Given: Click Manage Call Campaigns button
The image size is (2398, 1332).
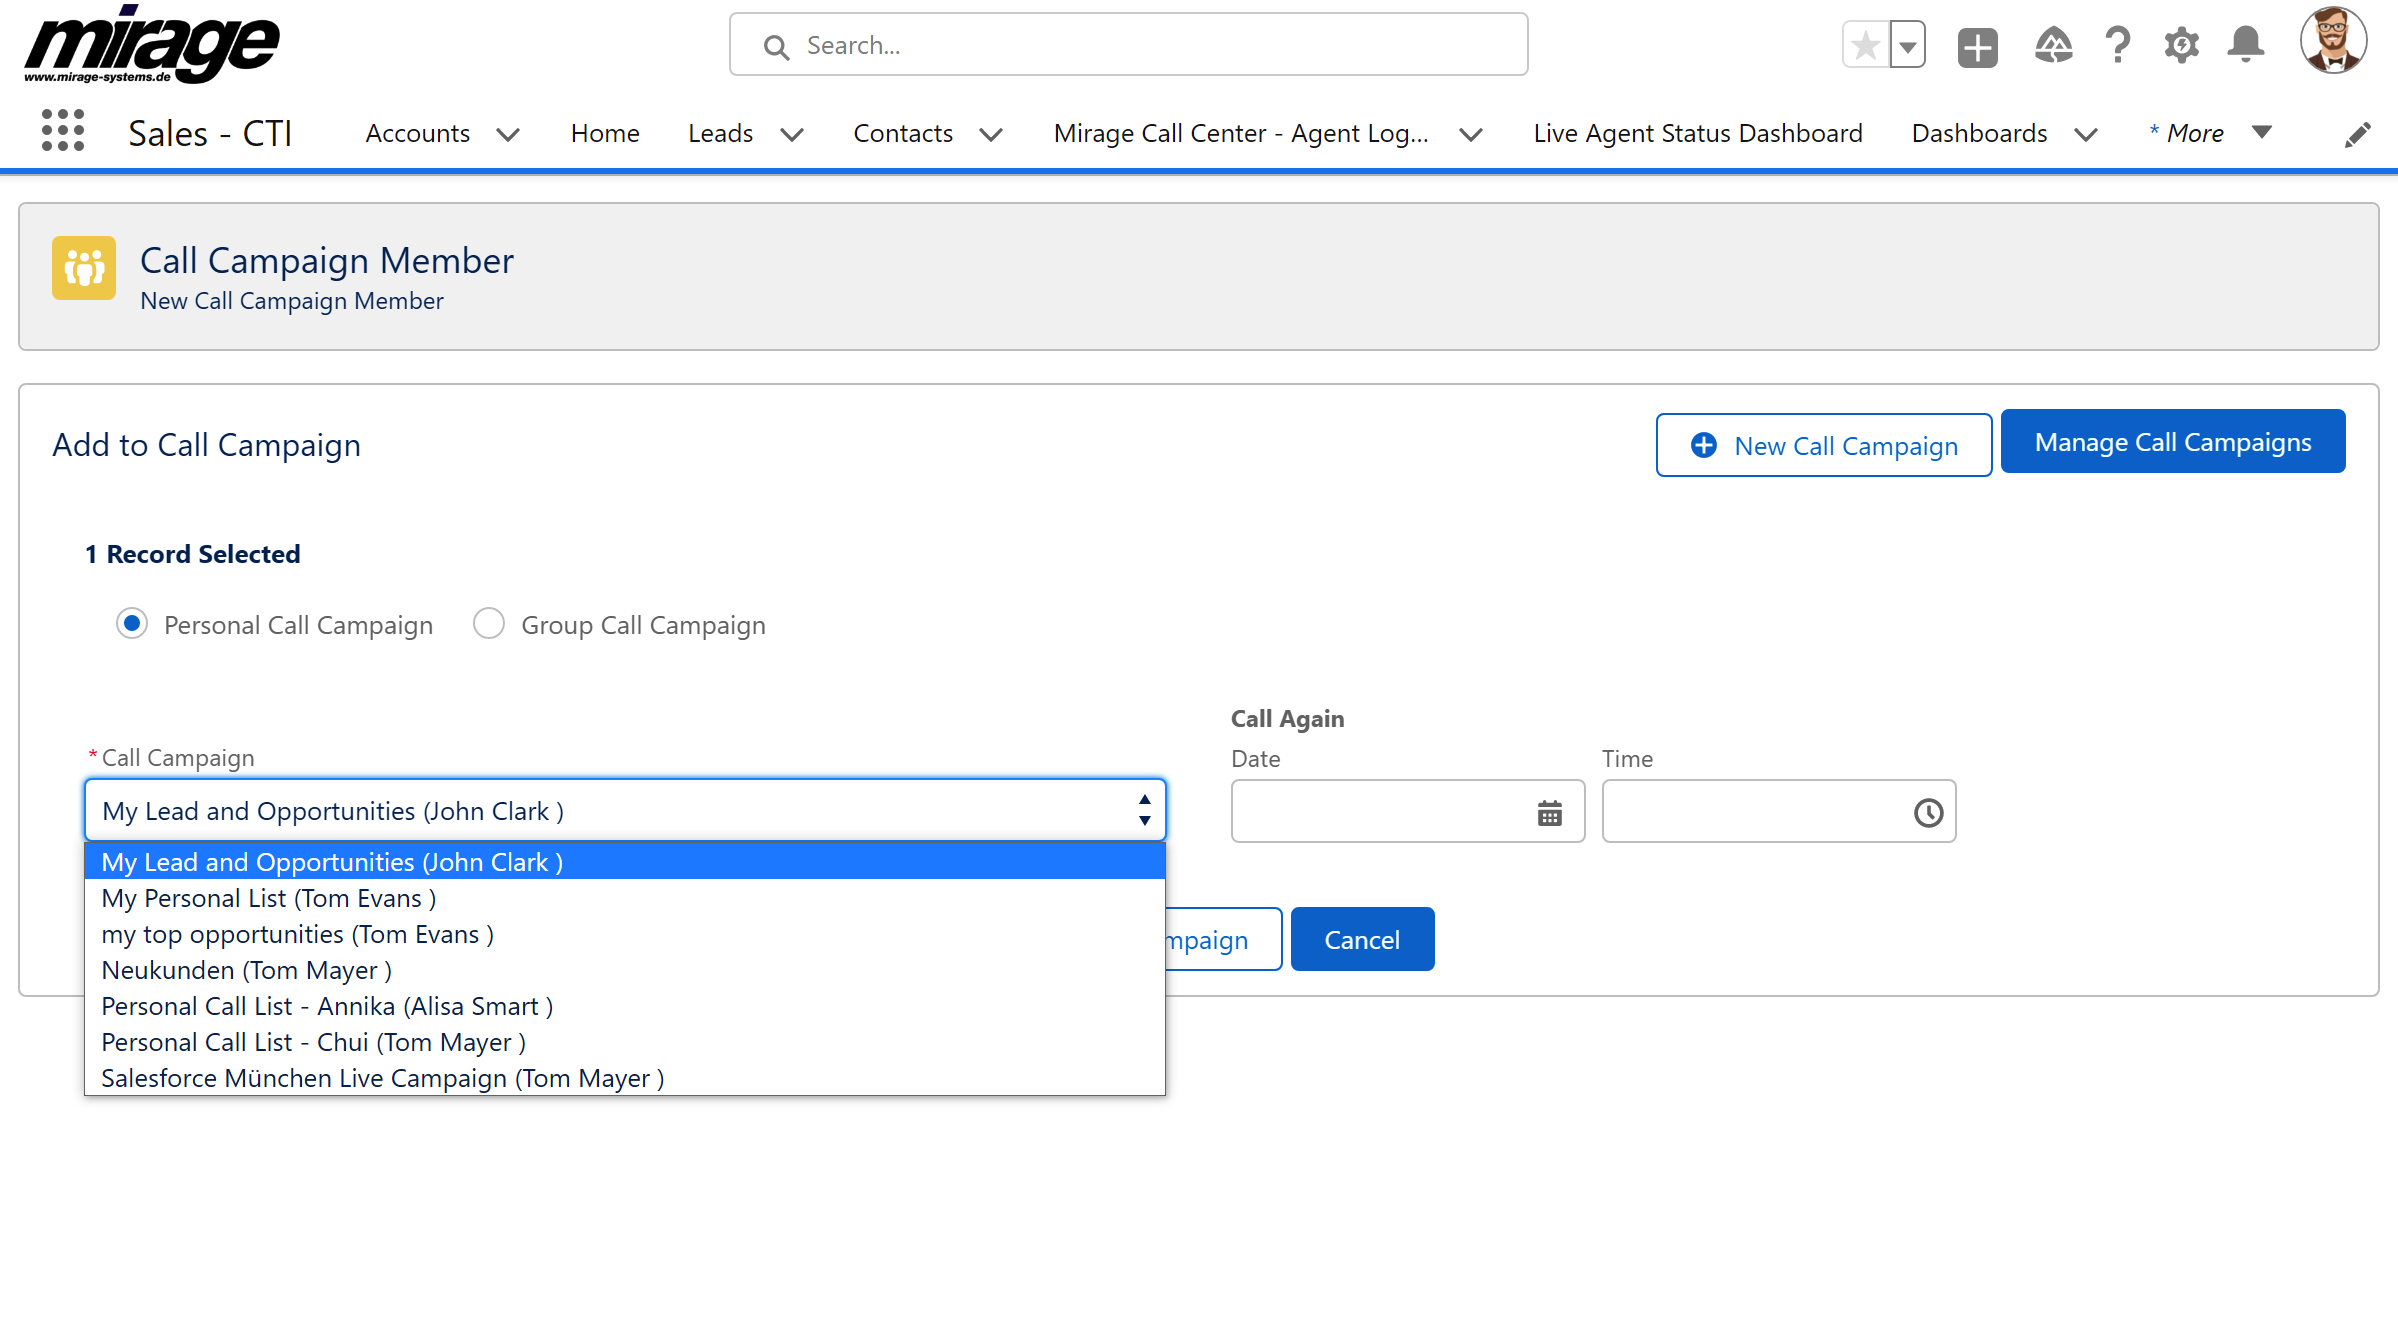Looking at the screenshot, I should click(2173, 442).
